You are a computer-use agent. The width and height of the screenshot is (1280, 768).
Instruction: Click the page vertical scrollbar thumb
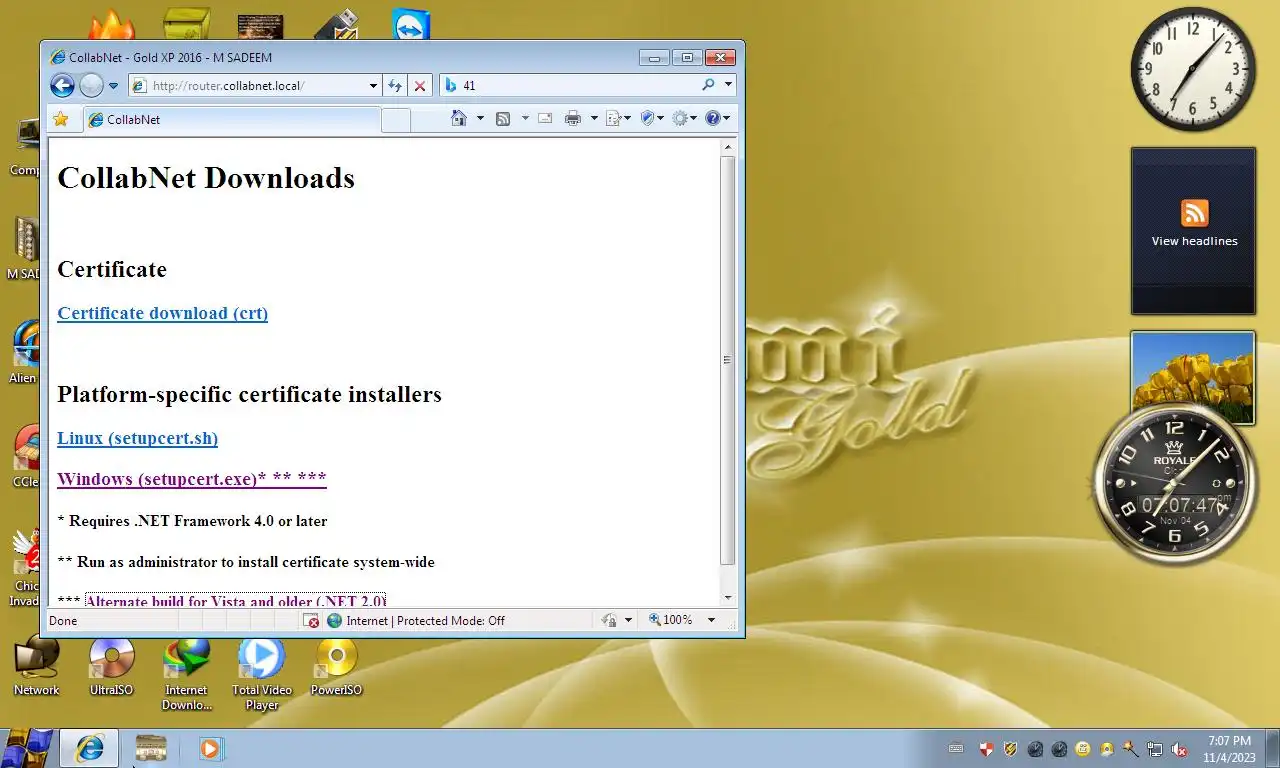(x=728, y=360)
